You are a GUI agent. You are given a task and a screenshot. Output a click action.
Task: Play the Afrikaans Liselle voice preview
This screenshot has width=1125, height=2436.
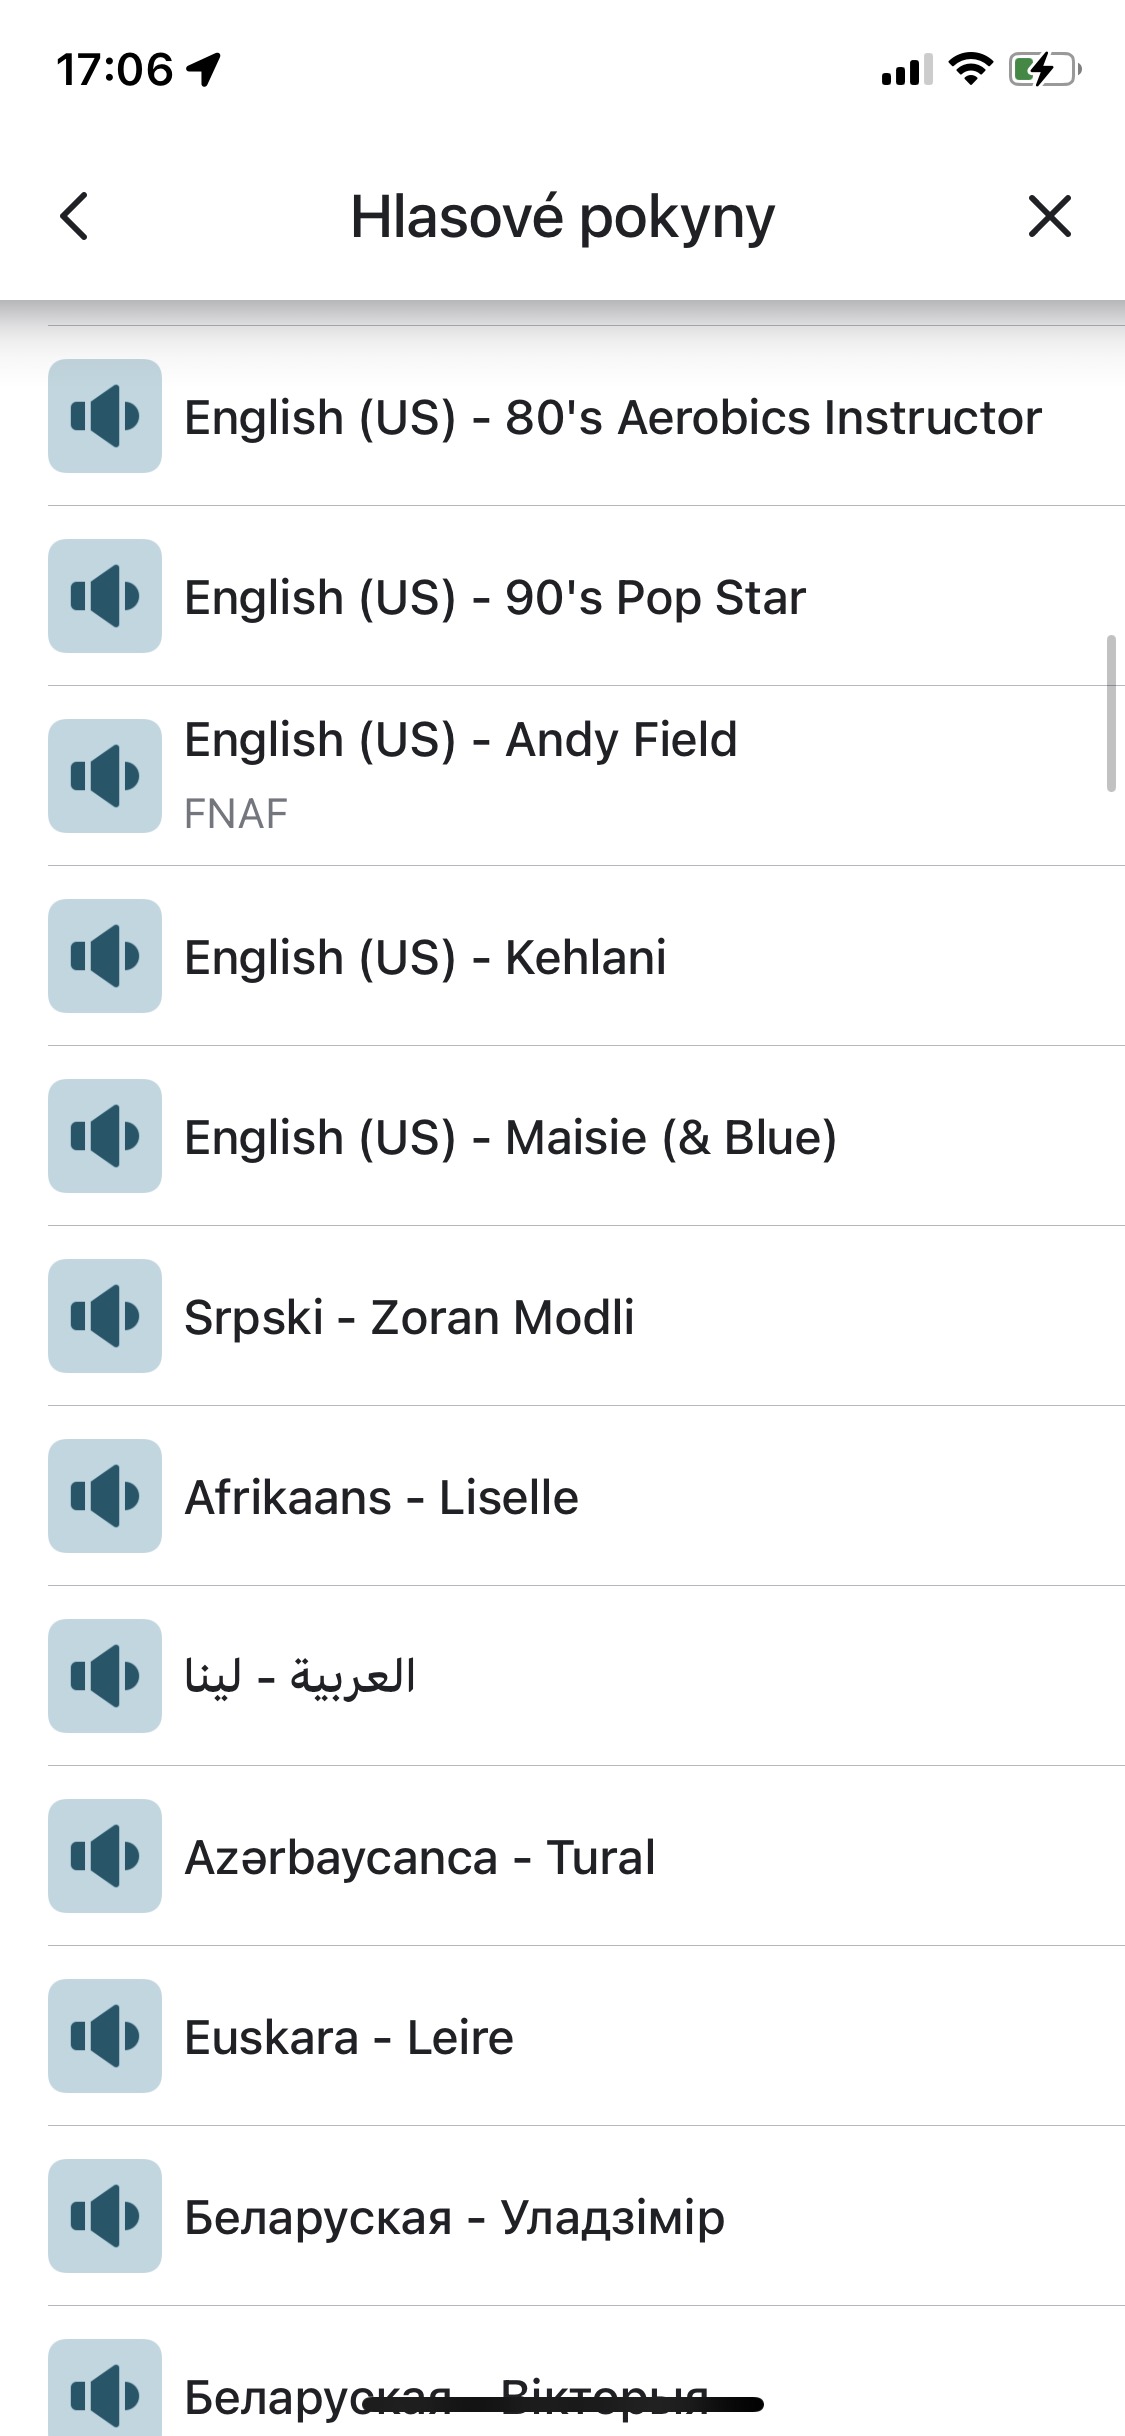105,1496
